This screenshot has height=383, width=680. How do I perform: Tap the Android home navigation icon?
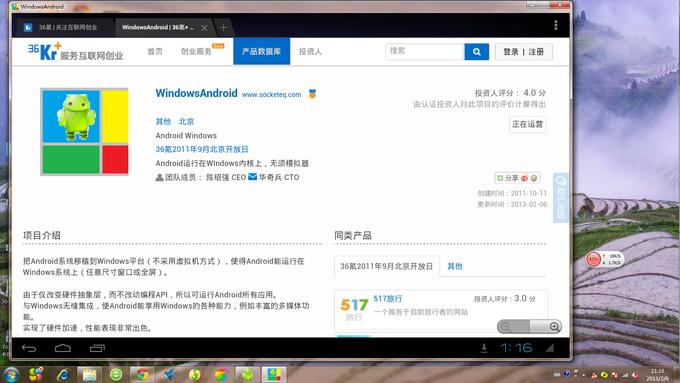63,348
